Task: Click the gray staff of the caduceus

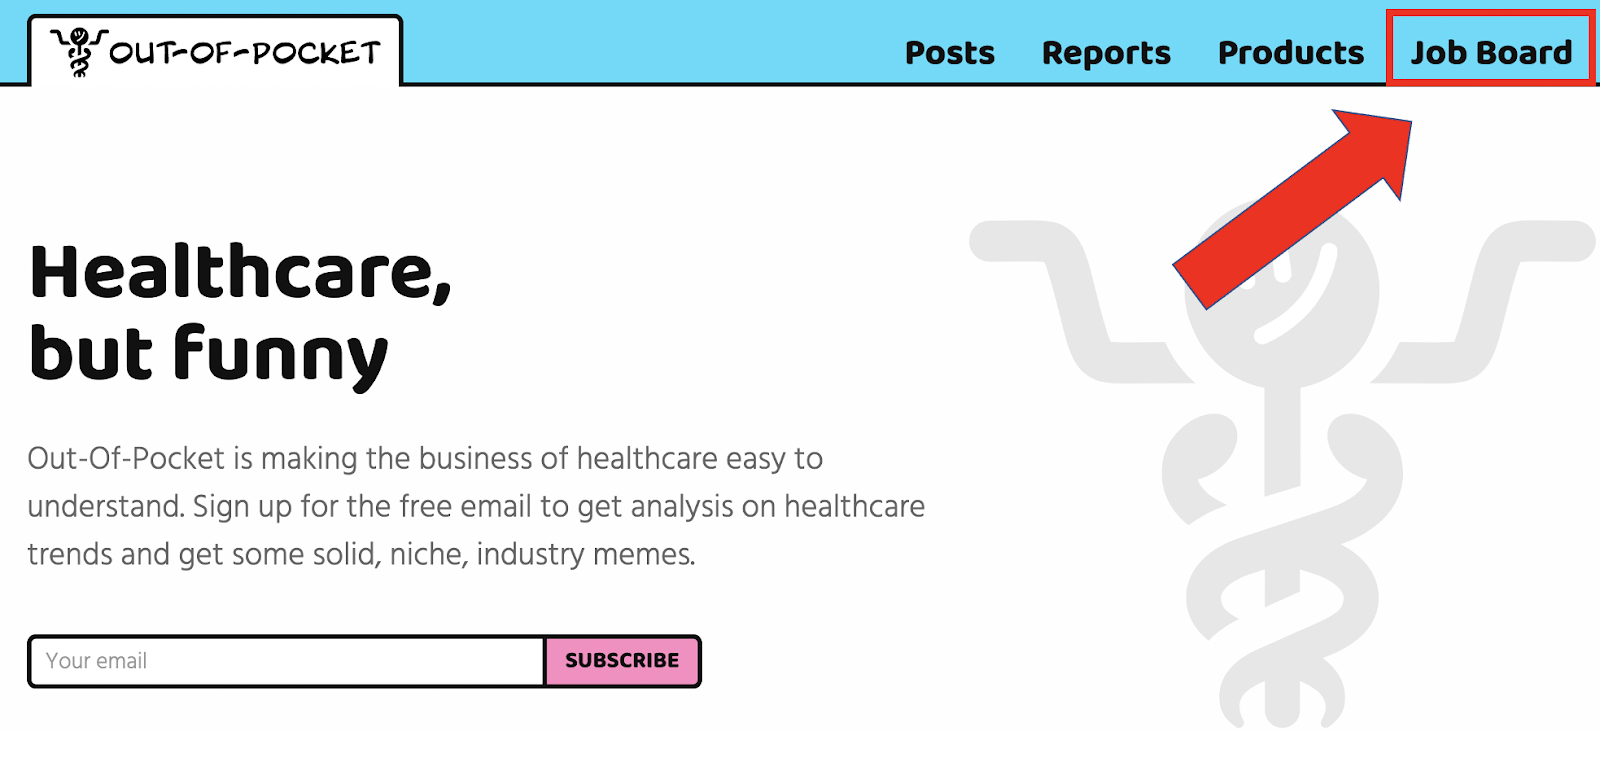Action: (x=1283, y=440)
